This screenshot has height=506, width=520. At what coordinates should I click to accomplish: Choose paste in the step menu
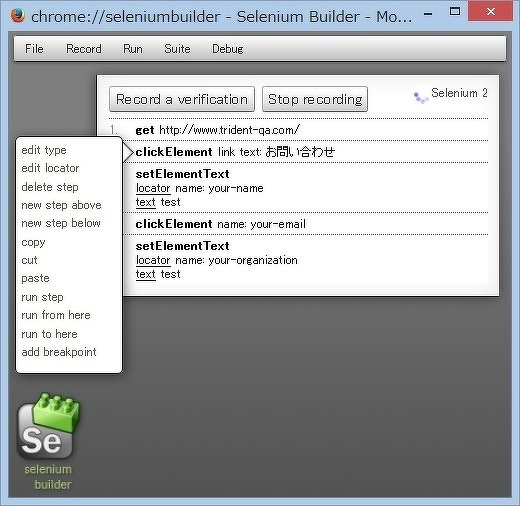pos(35,278)
